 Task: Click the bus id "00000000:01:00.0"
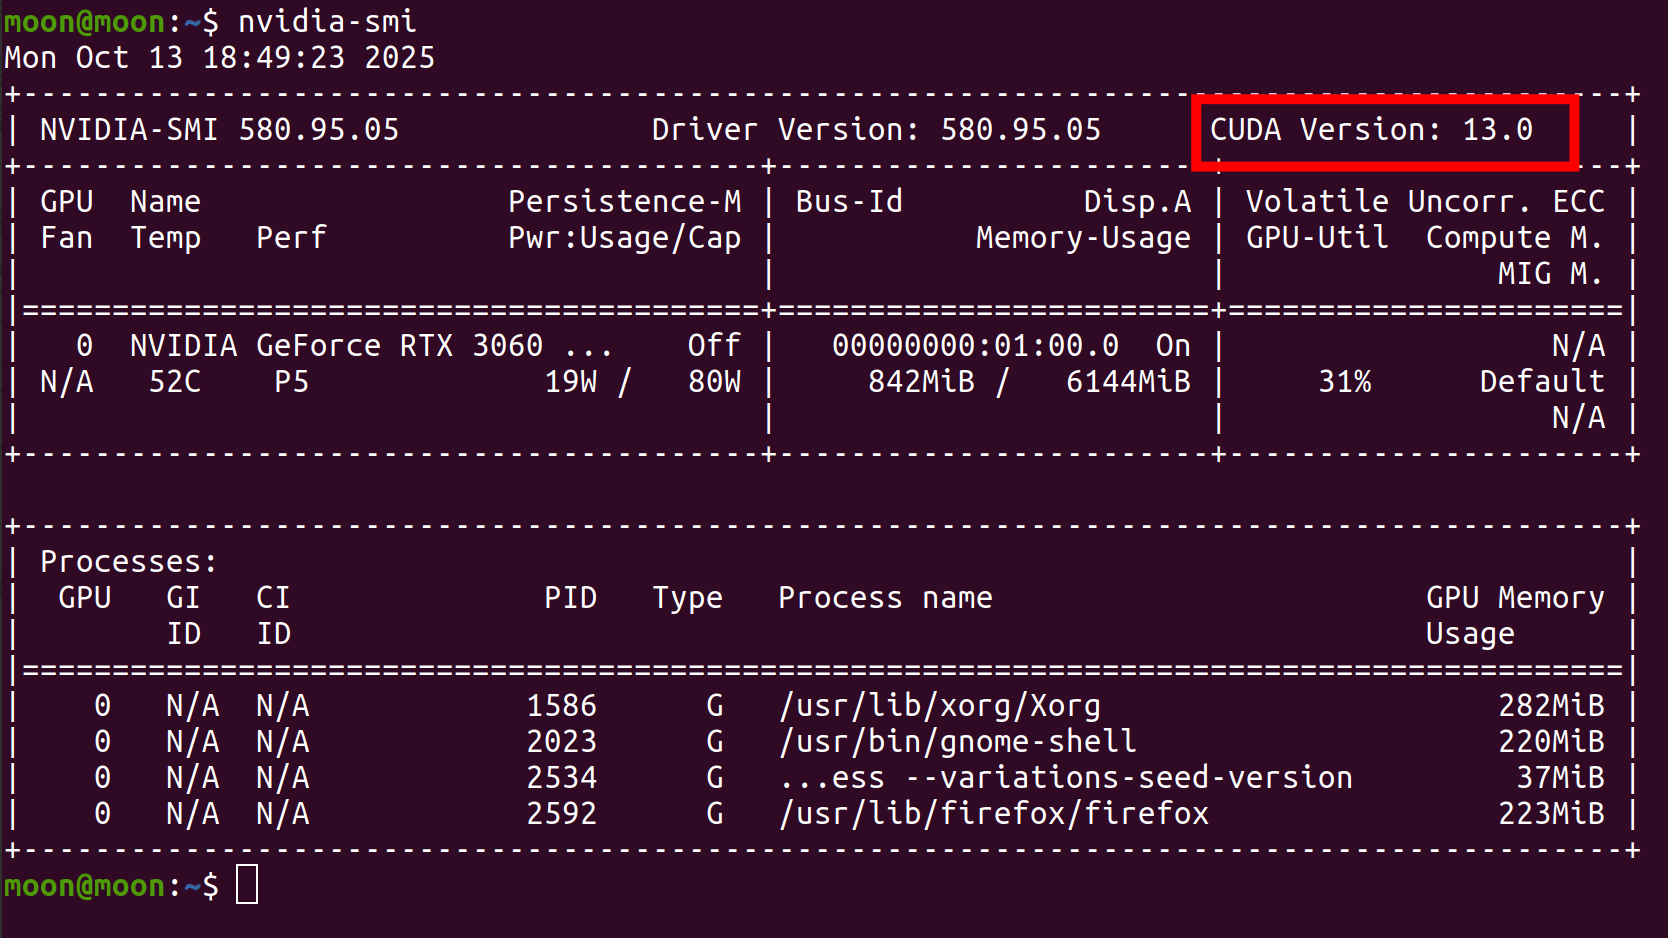[976, 346]
